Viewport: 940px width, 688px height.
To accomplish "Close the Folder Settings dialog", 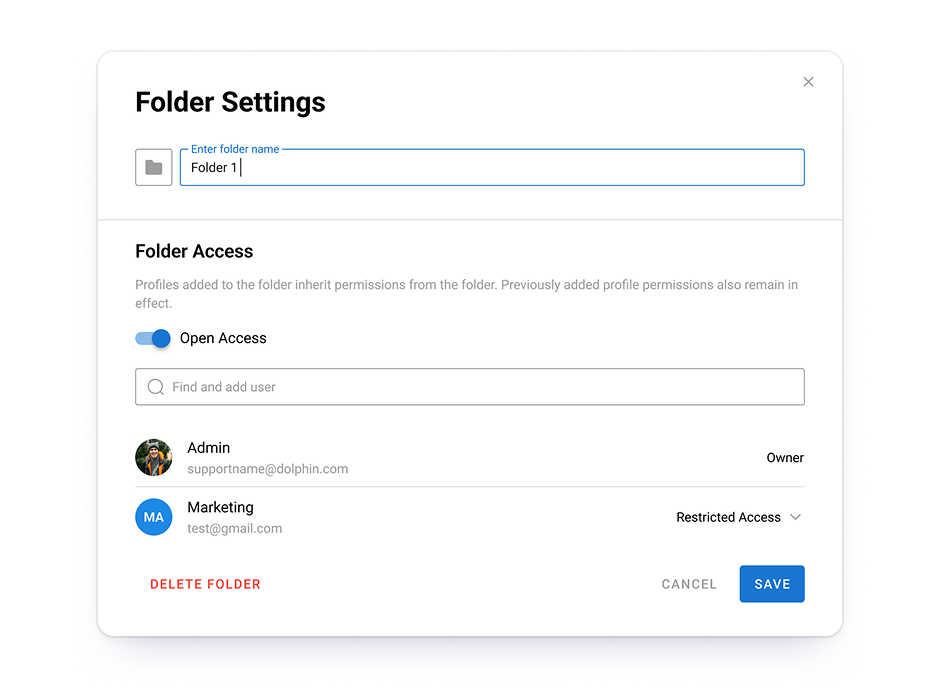I will (x=808, y=82).
